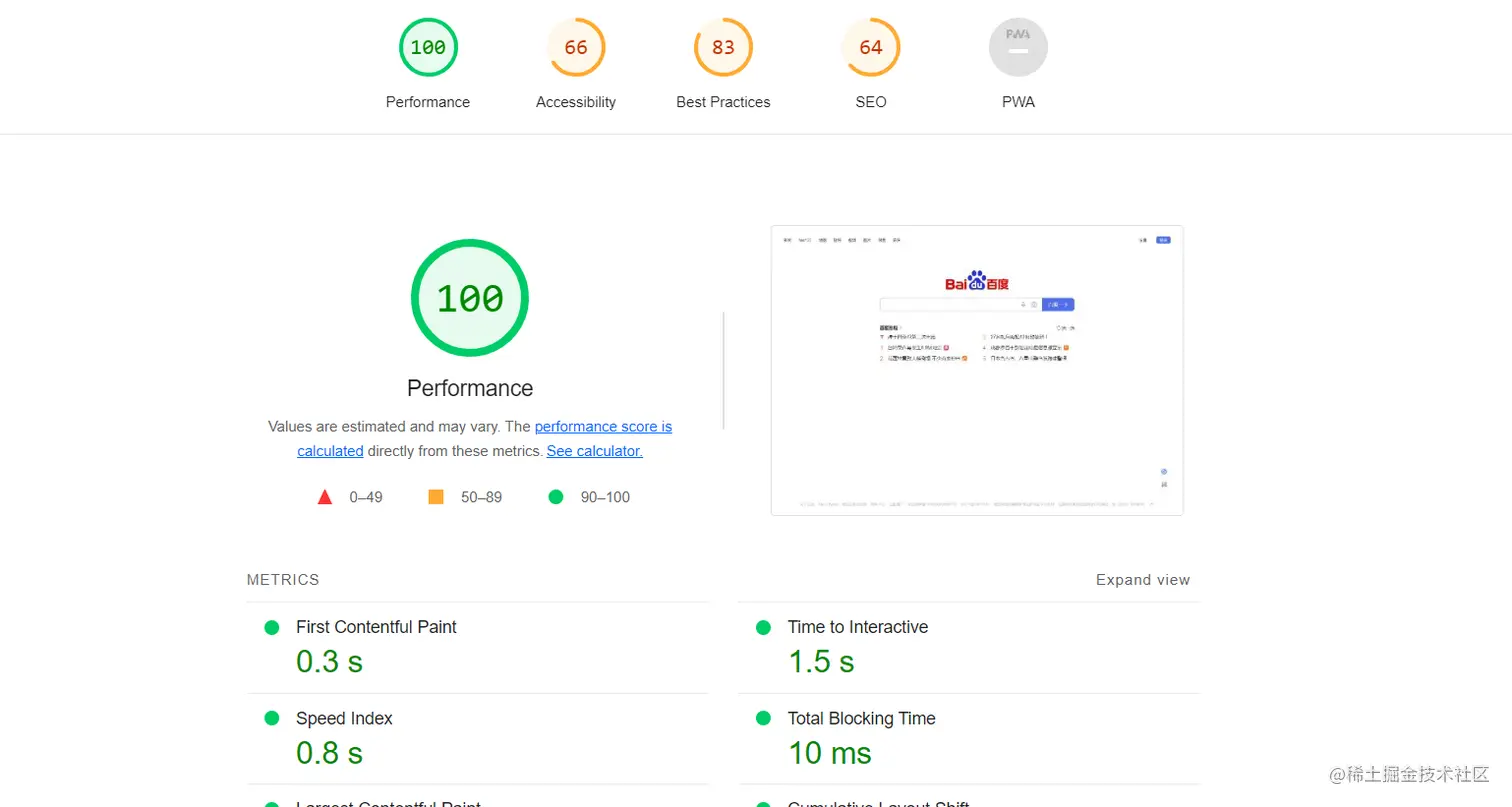
Task: Click the Accessibility score gauge showing 66
Action: click(576, 47)
